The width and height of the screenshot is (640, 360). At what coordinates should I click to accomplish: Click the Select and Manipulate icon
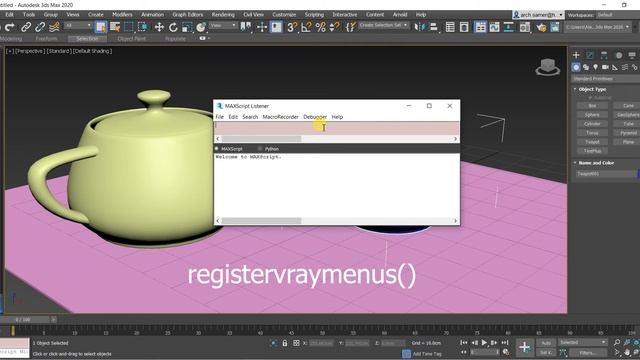[262, 27]
